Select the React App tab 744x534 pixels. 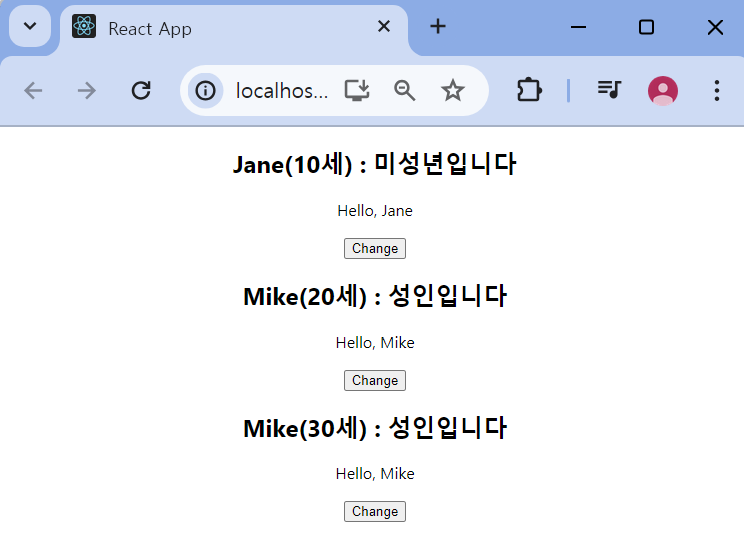point(233,28)
